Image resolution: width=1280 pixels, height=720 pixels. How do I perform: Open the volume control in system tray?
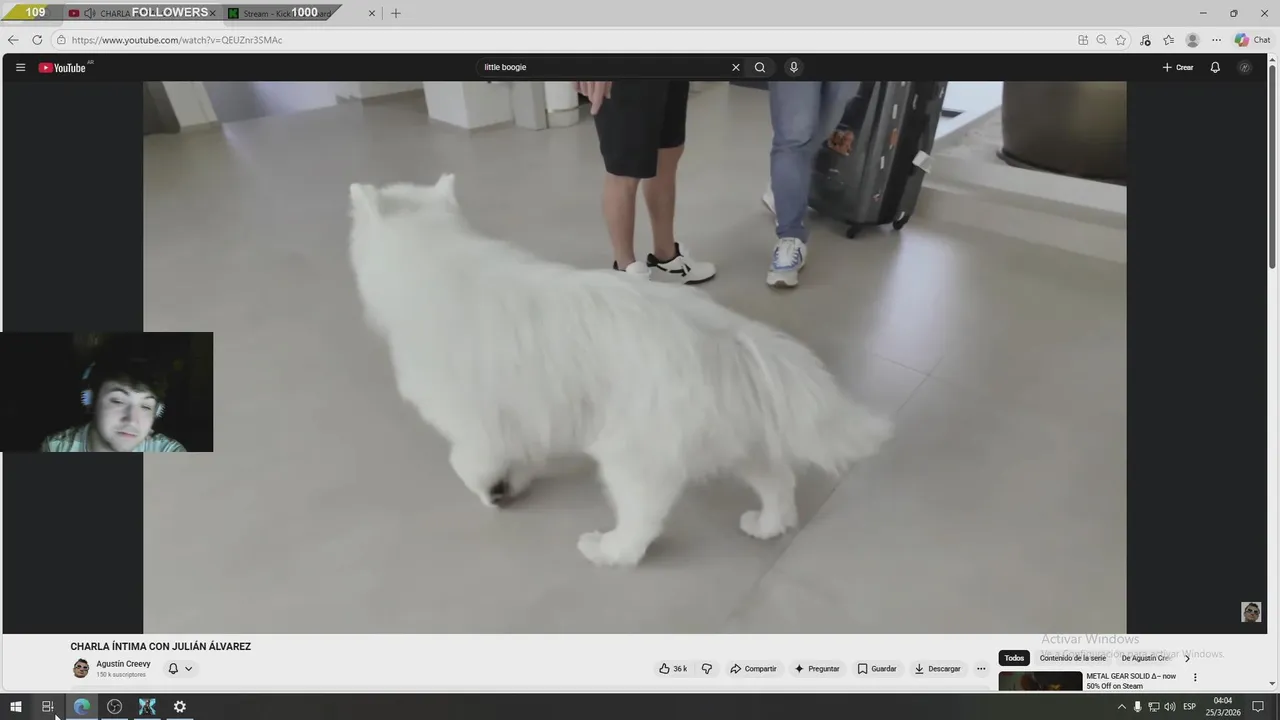click(1169, 707)
